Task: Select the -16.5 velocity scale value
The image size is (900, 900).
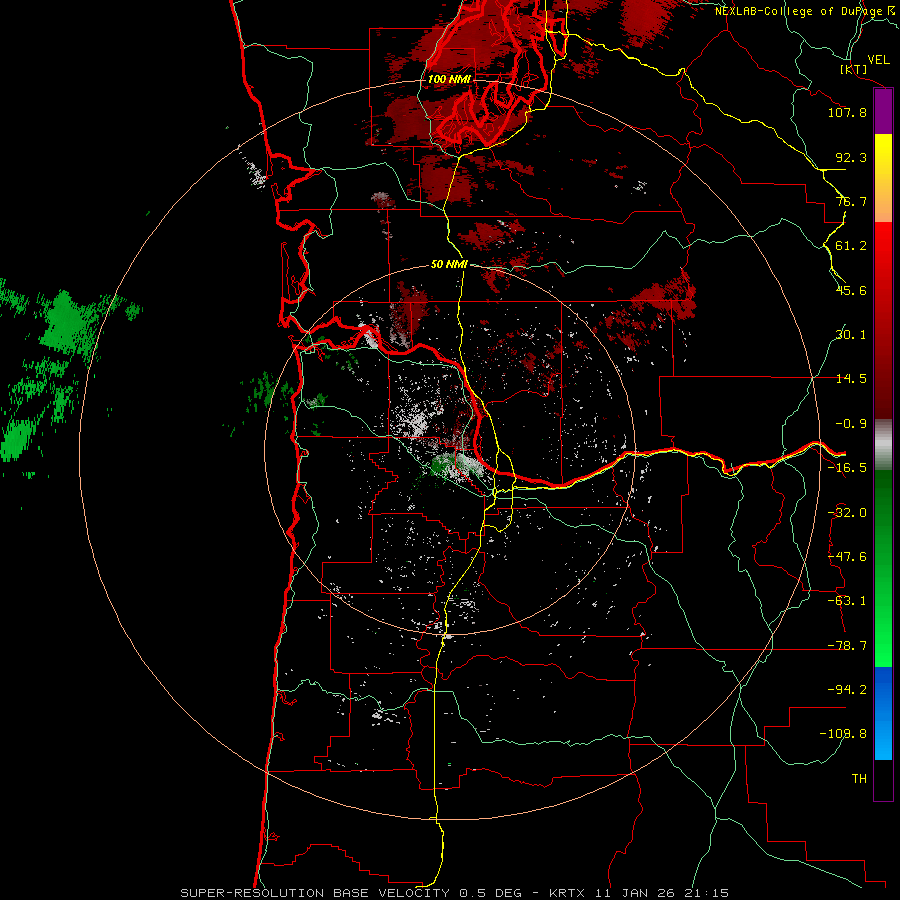Action: 847,468
